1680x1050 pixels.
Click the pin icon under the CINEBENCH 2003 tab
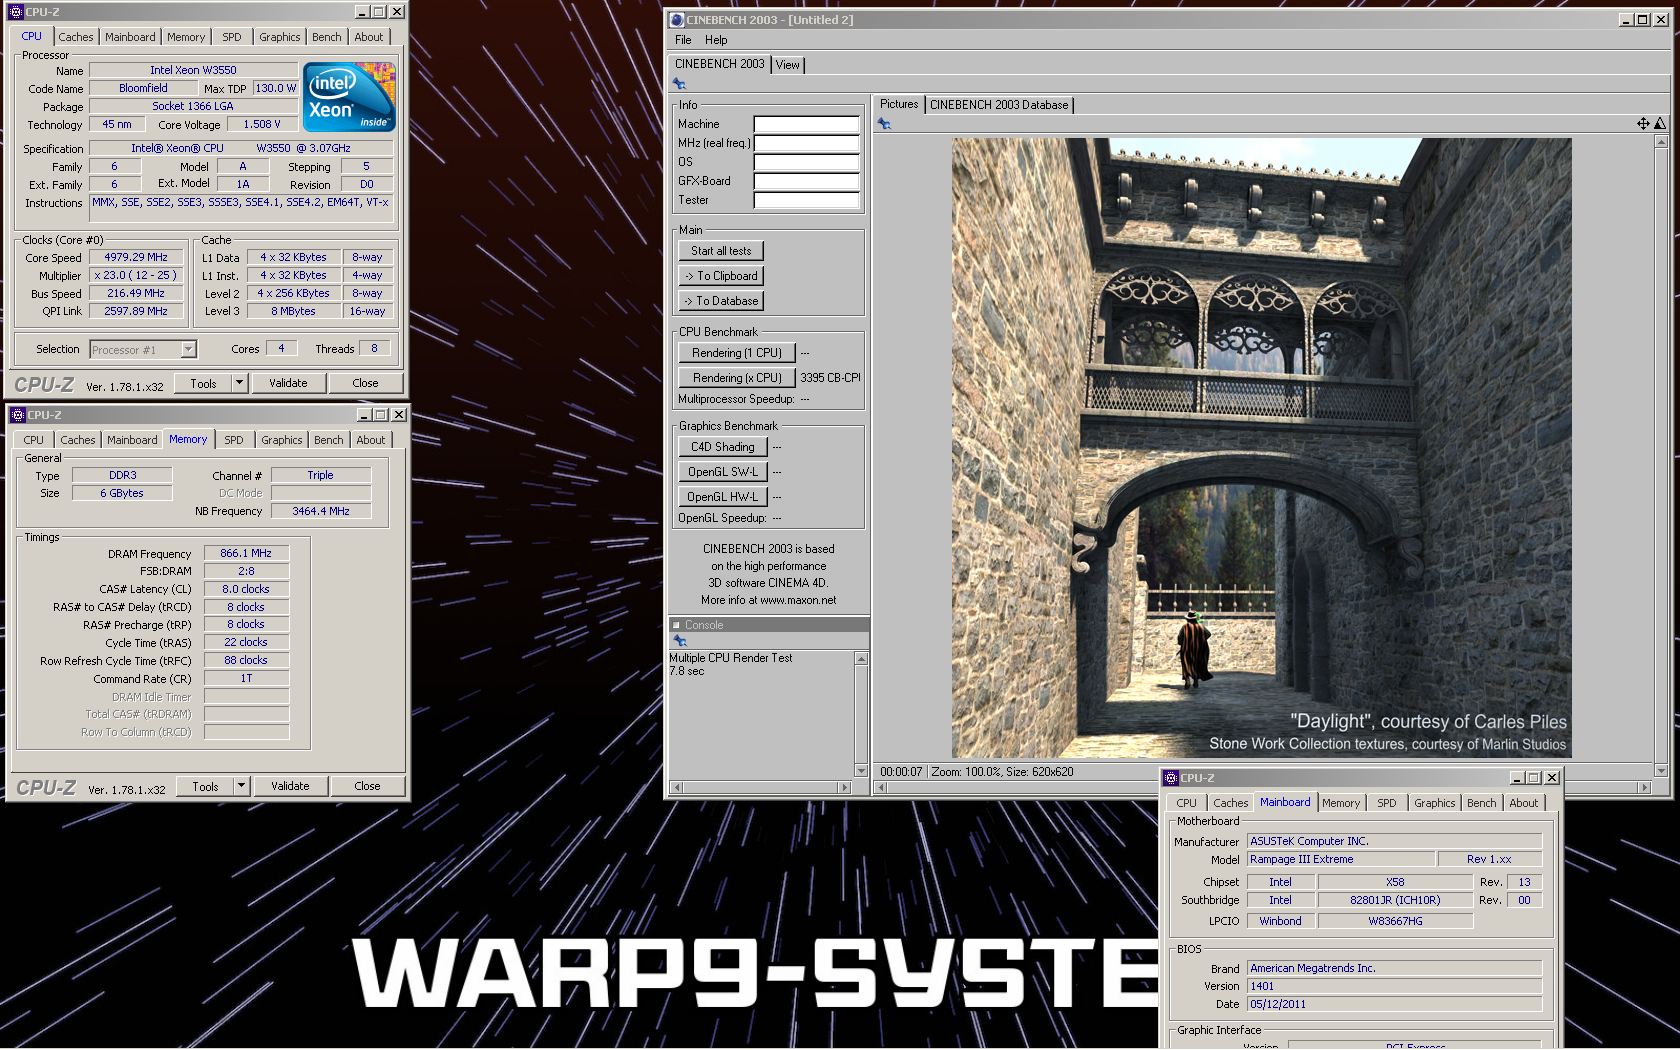[680, 84]
